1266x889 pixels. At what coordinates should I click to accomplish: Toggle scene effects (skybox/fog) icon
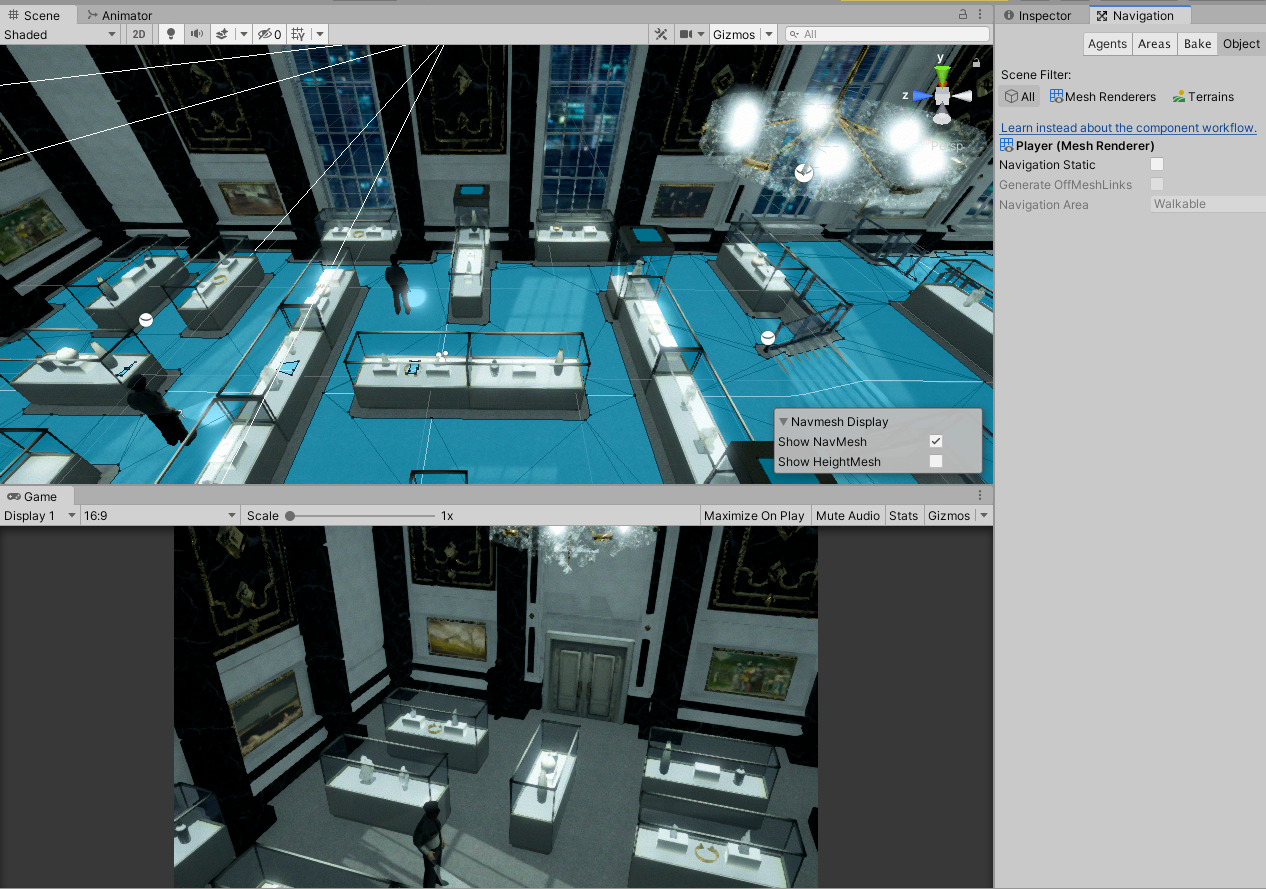coord(223,34)
